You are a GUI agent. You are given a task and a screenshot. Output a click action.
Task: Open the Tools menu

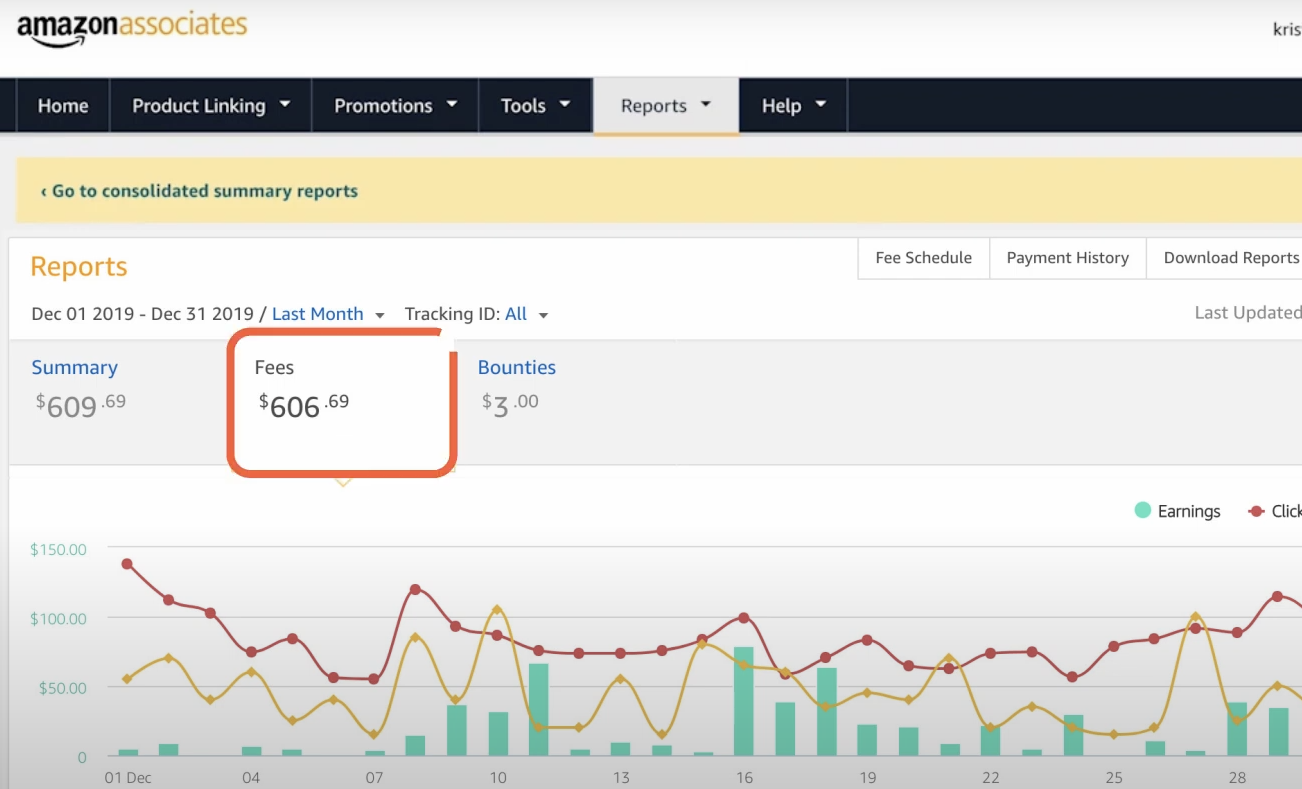535,106
